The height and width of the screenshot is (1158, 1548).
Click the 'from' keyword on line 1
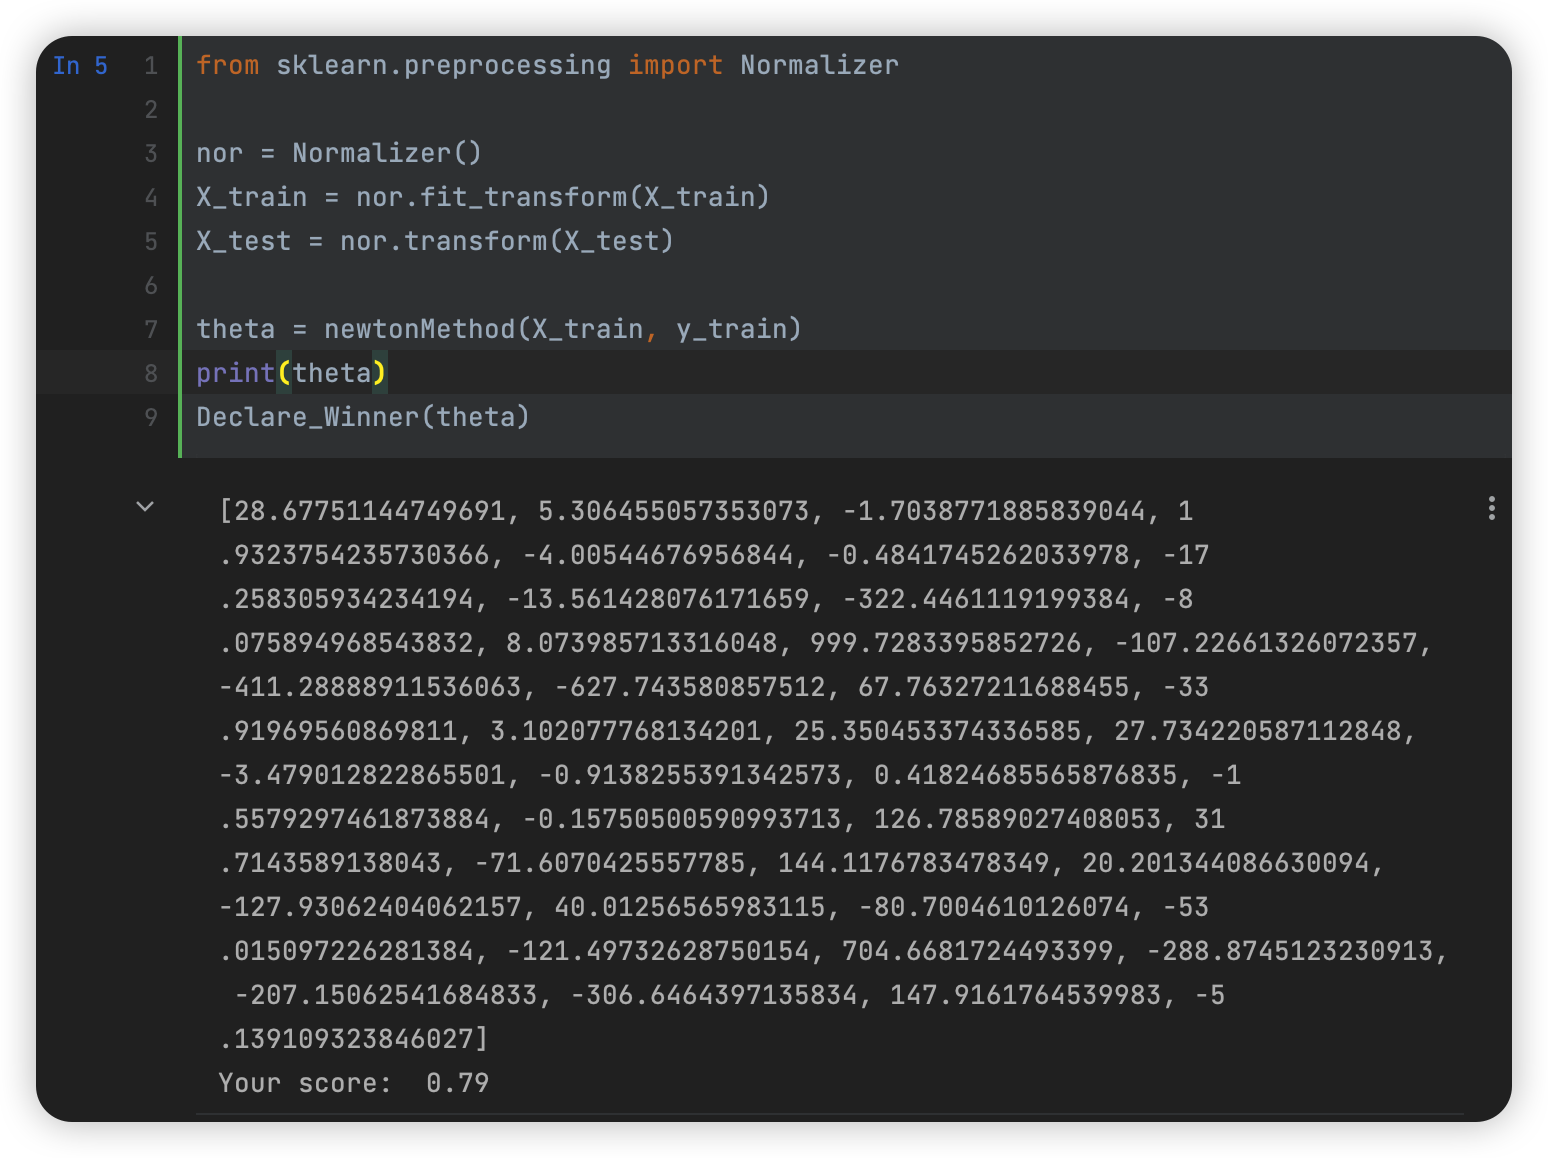pyautogui.click(x=228, y=66)
